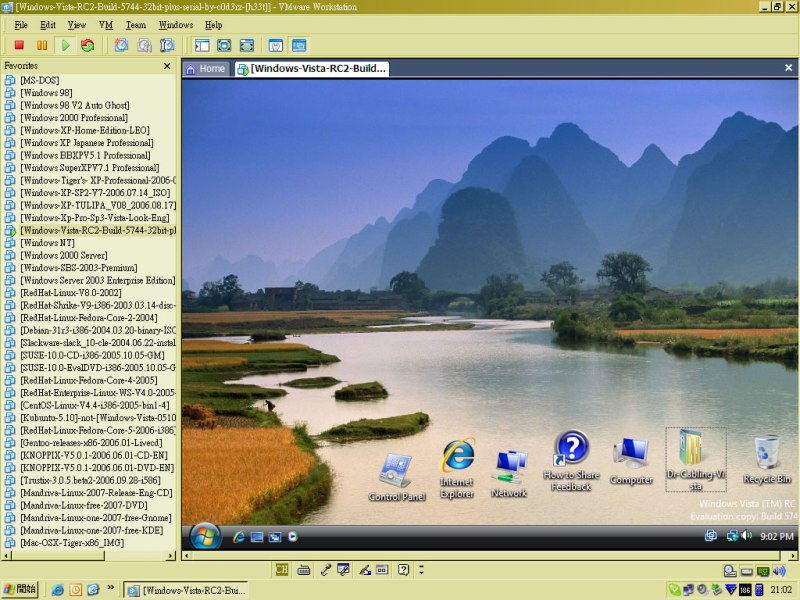This screenshot has height=600, width=800.
Task: Click the Internet Explorer desktop icon in Vista
Action: click(x=457, y=468)
